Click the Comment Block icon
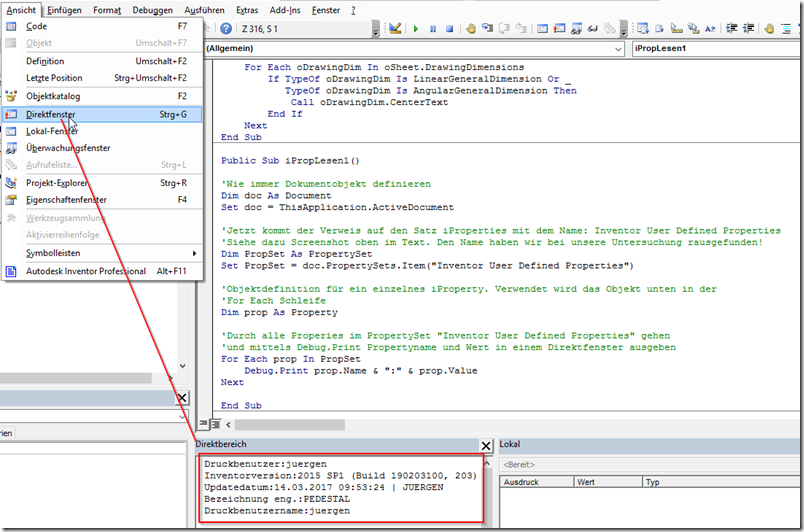 tap(786, 29)
